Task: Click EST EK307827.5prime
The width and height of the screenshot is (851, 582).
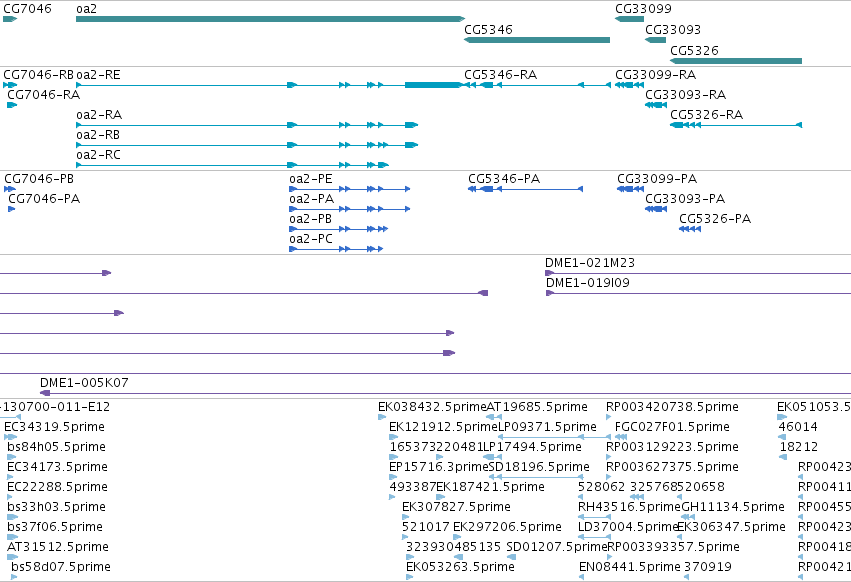Action: tap(456, 507)
